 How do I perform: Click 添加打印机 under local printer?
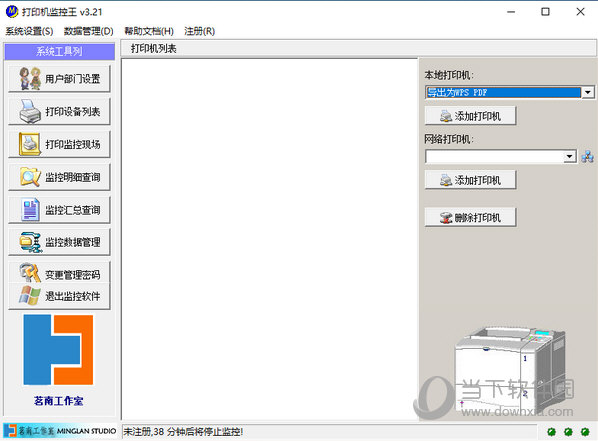click(x=470, y=116)
